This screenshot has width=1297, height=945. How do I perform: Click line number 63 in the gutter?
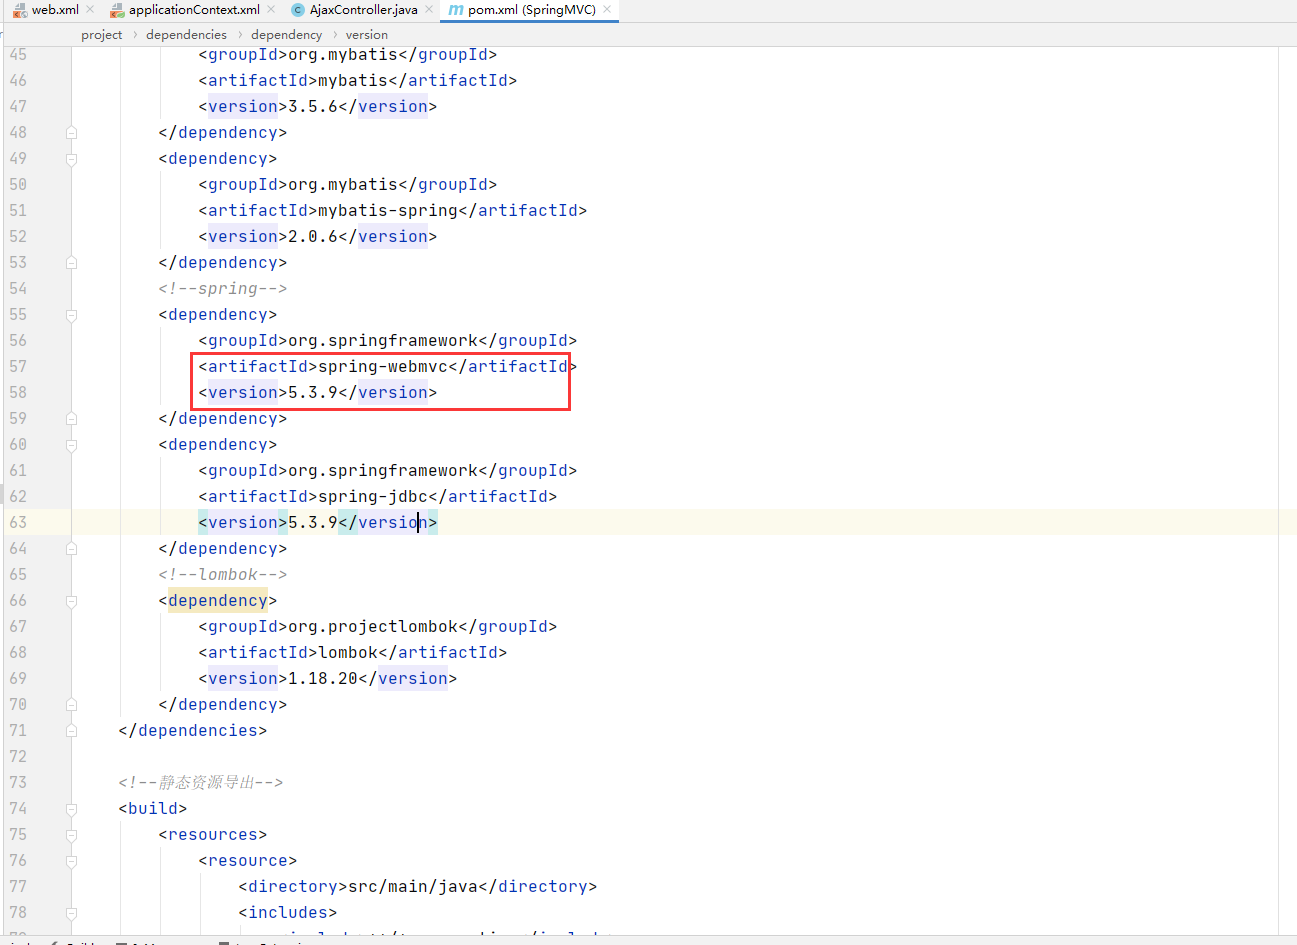pos(18,521)
